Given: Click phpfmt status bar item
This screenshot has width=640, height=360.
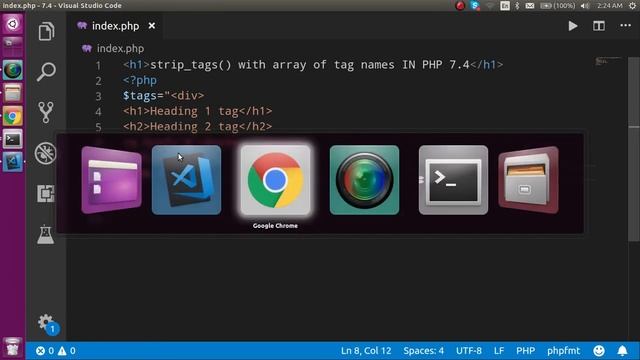Looking at the screenshot, I should pos(563,351).
